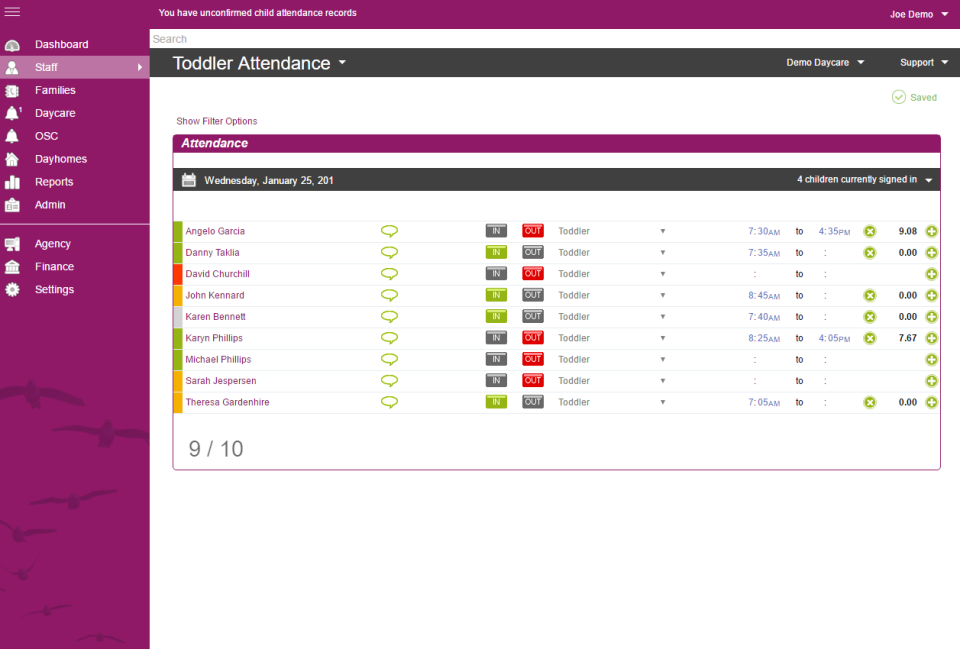This screenshot has width=960, height=649.
Task: Sign out Theresa Gardenhire with OUT toggle
Action: coord(533,402)
